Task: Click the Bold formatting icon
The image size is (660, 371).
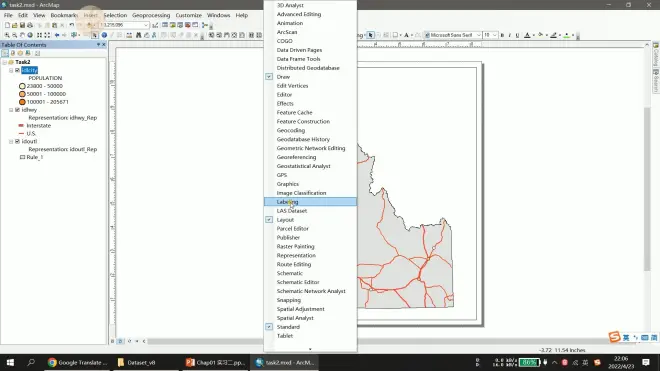Action: point(502,35)
